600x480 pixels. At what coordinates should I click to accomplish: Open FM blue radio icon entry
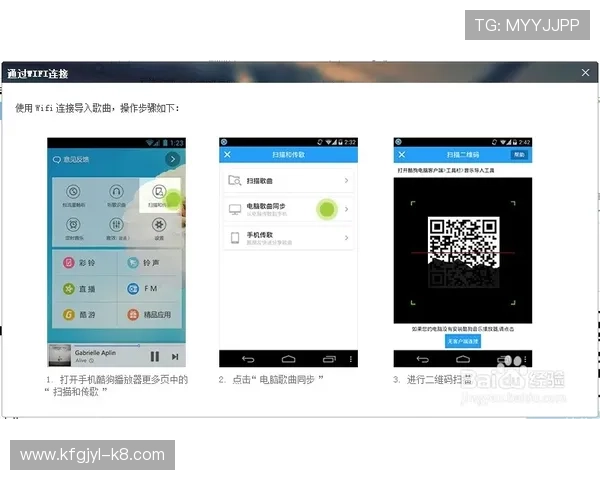tap(133, 289)
